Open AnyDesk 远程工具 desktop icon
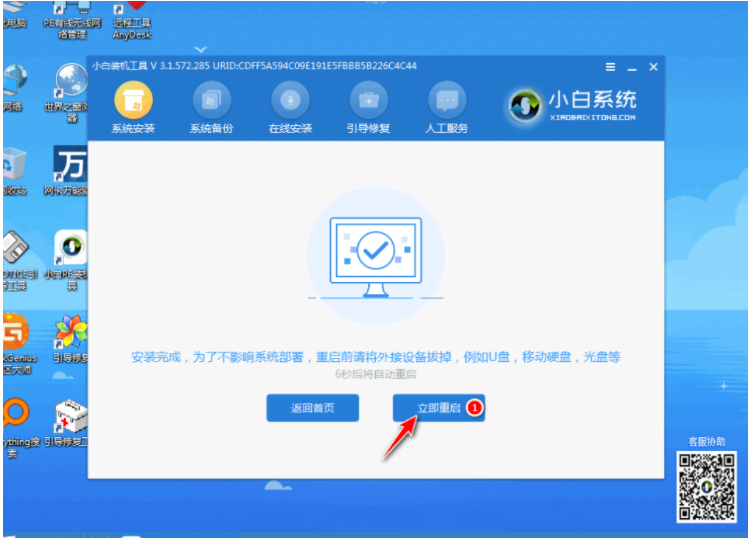The image size is (753, 540). click(x=132, y=20)
